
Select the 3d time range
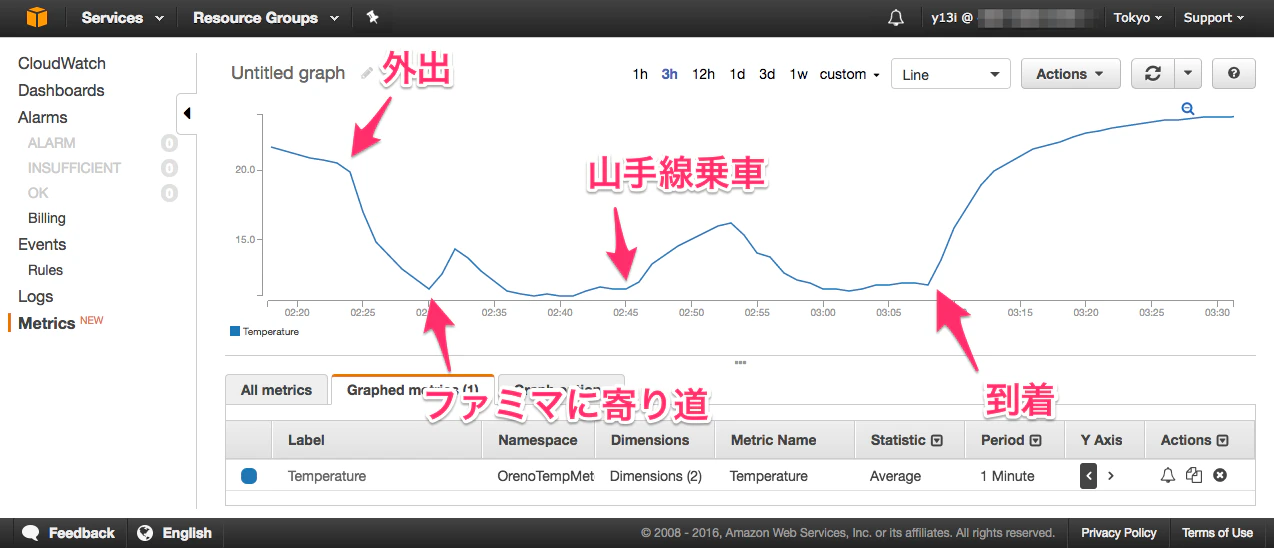767,74
